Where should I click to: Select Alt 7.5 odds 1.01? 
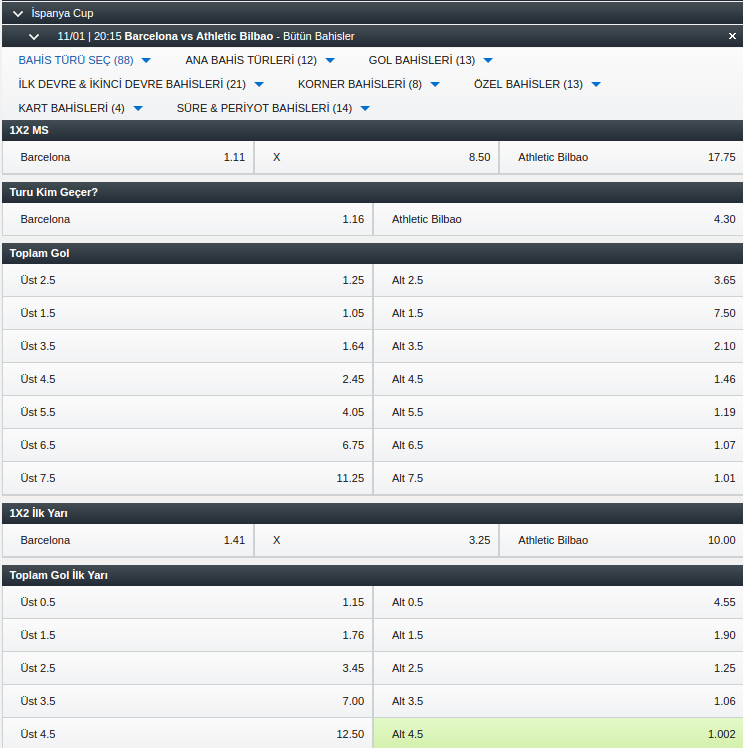[558, 478]
